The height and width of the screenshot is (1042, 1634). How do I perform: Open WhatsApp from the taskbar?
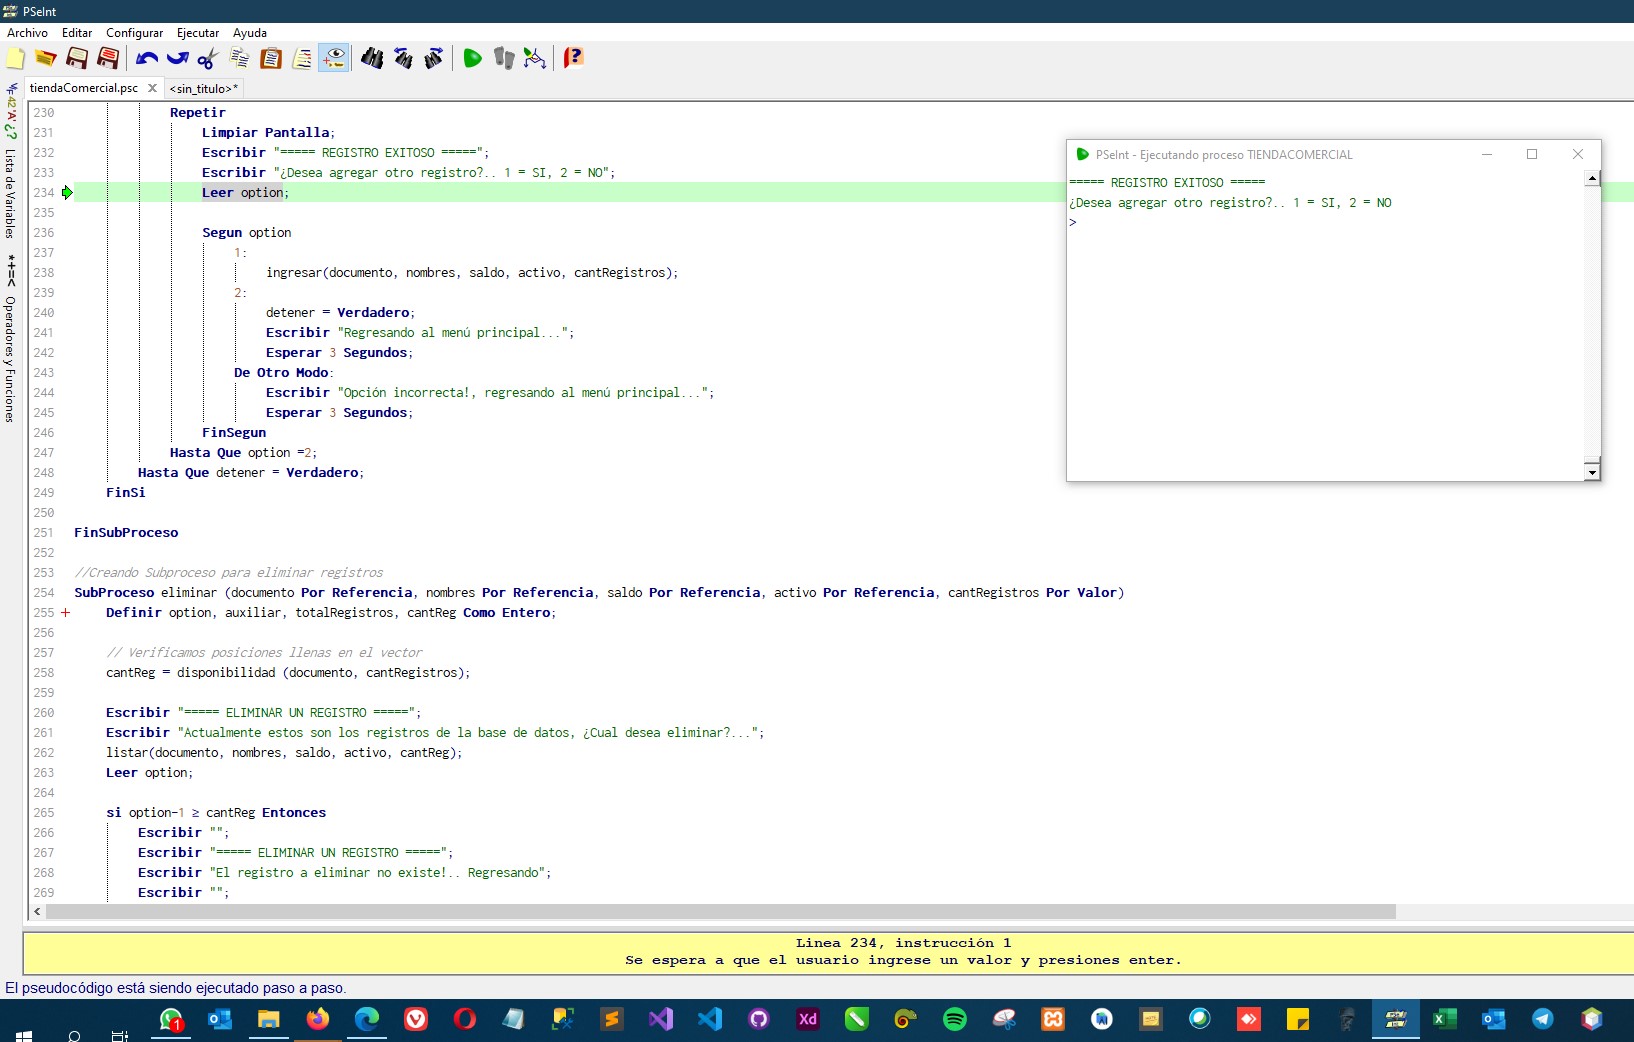[171, 1019]
